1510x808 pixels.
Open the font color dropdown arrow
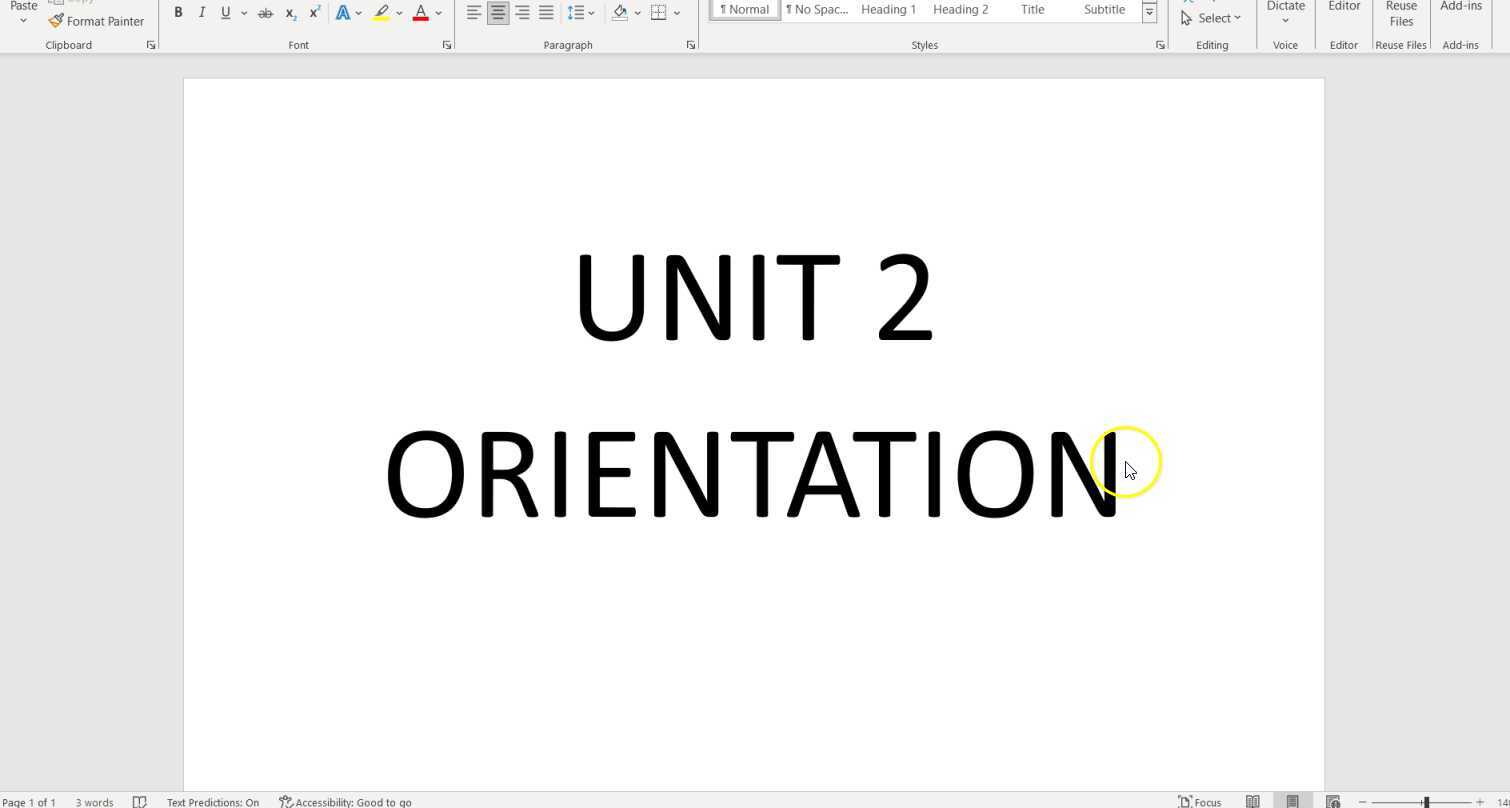(x=439, y=13)
